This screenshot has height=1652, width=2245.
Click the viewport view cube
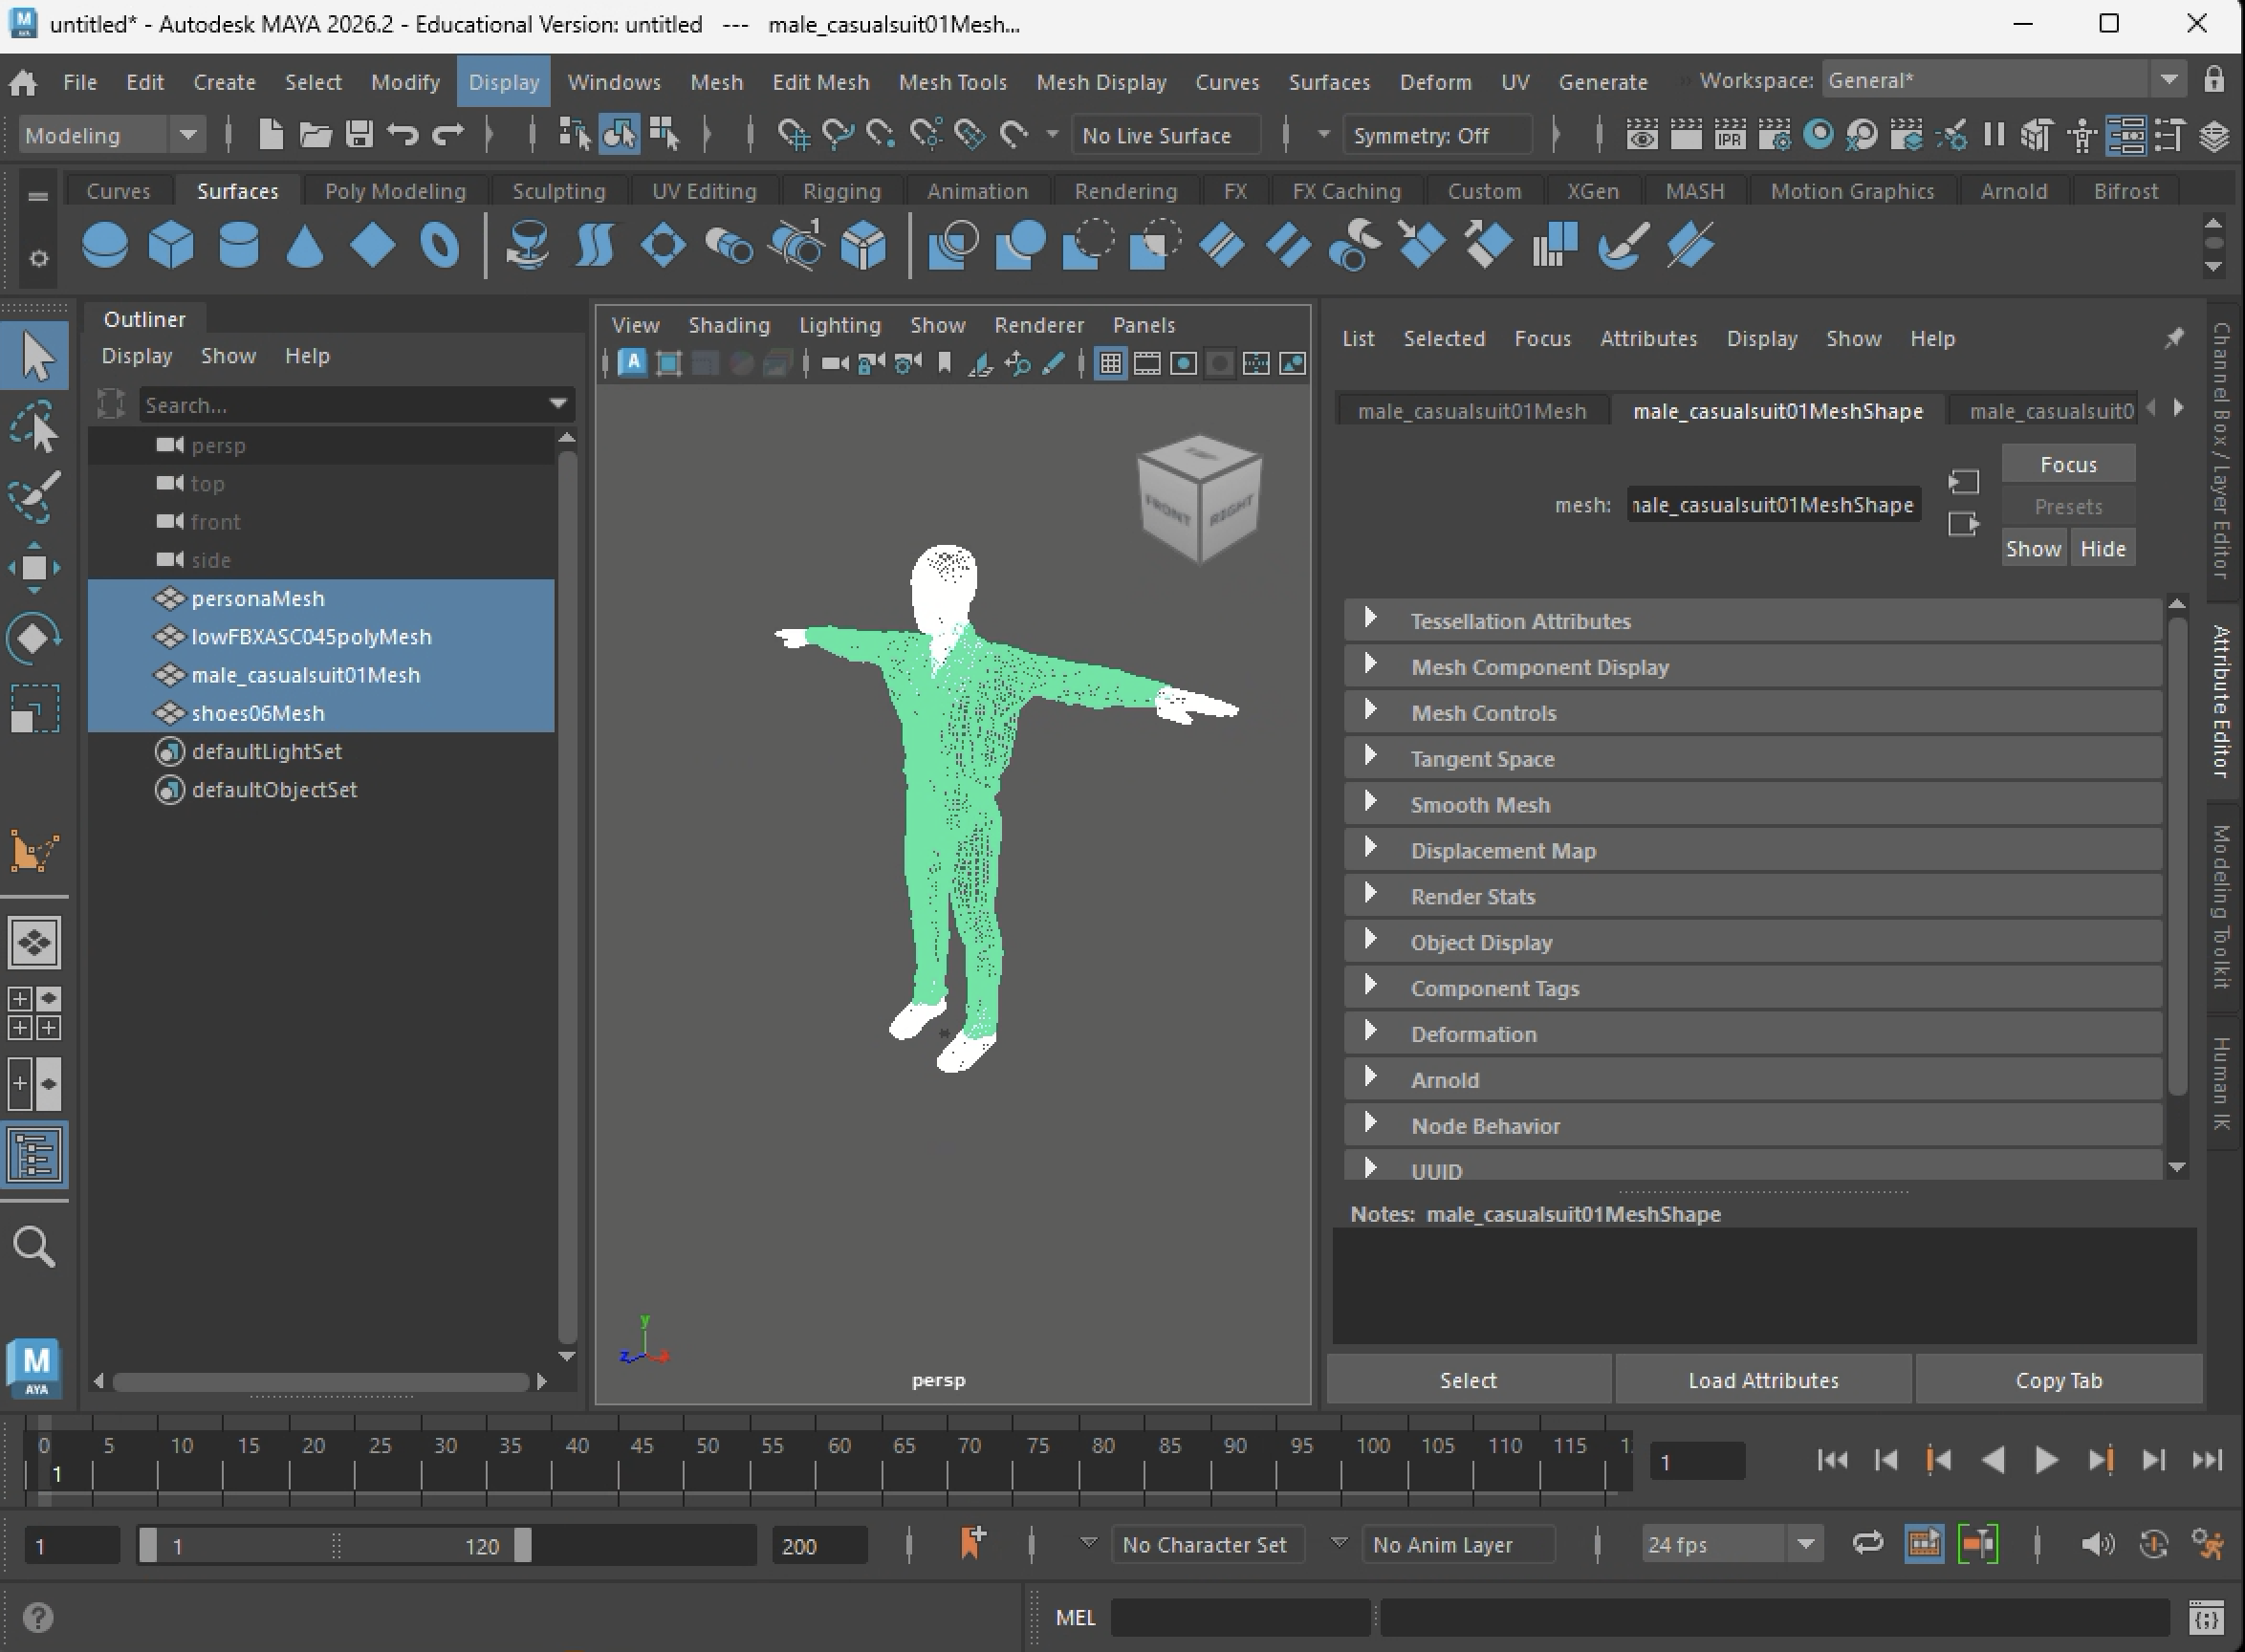[1199, 497]
